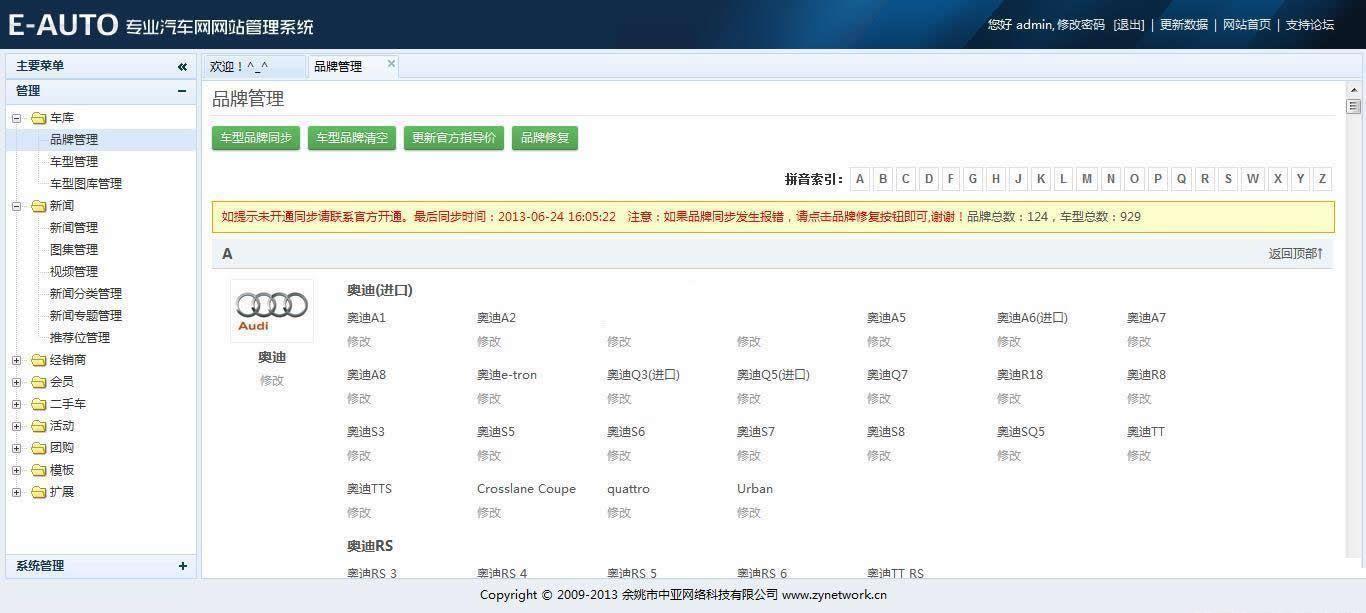Screen dimensions: 1366x613
Task: Open 视频管理 in the sidebar tree
Action: [74, 272]
